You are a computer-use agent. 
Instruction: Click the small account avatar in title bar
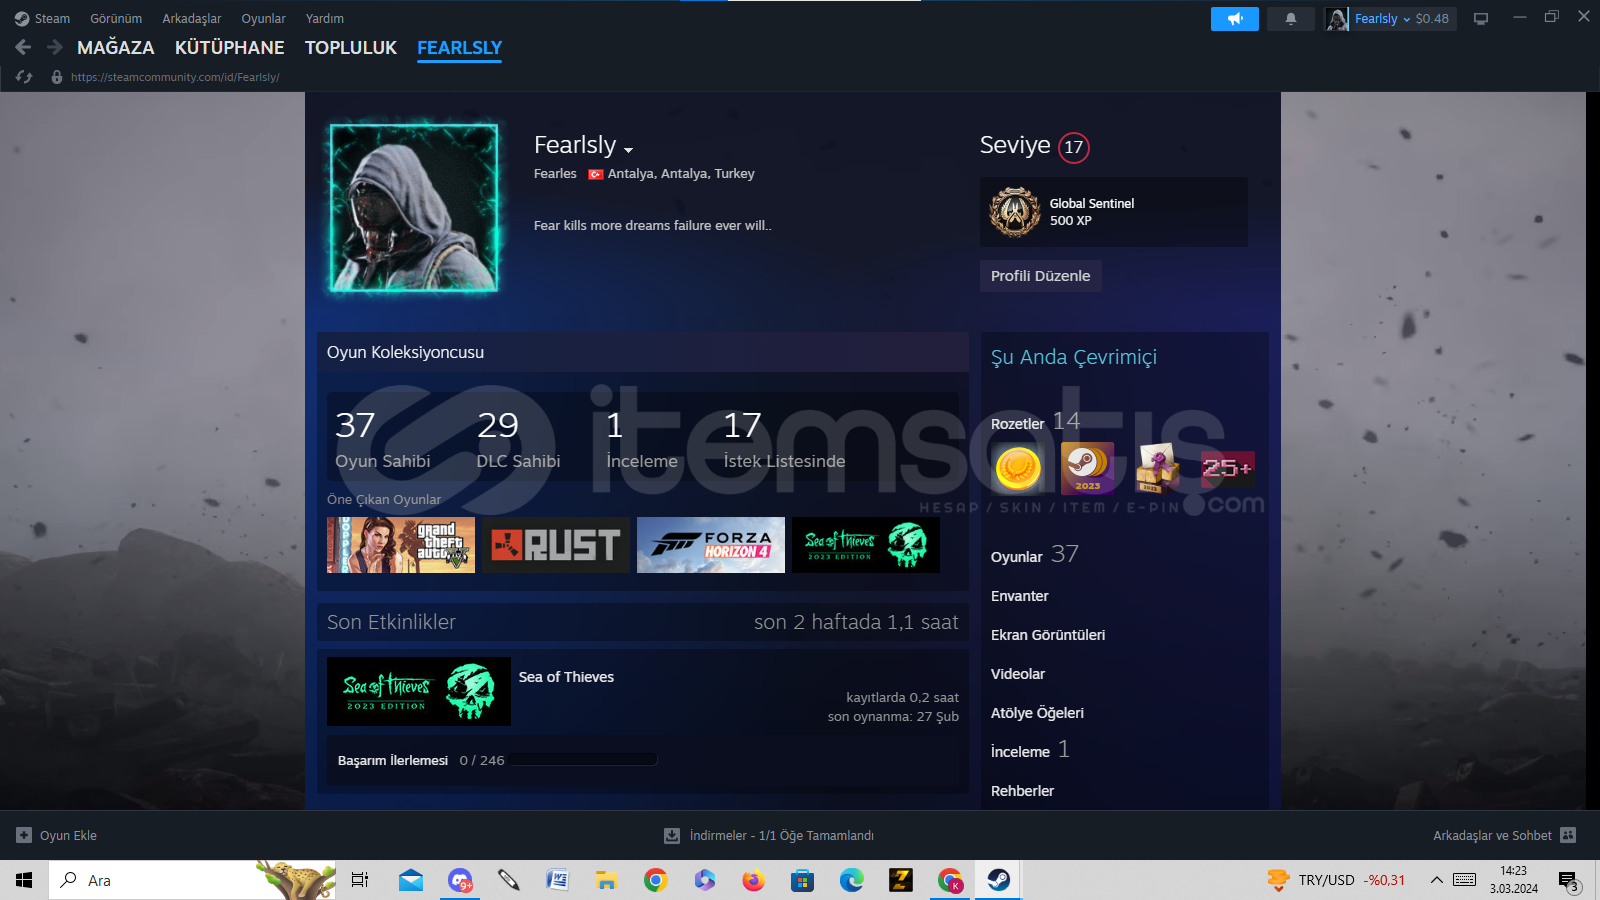tap(1337, 19)
